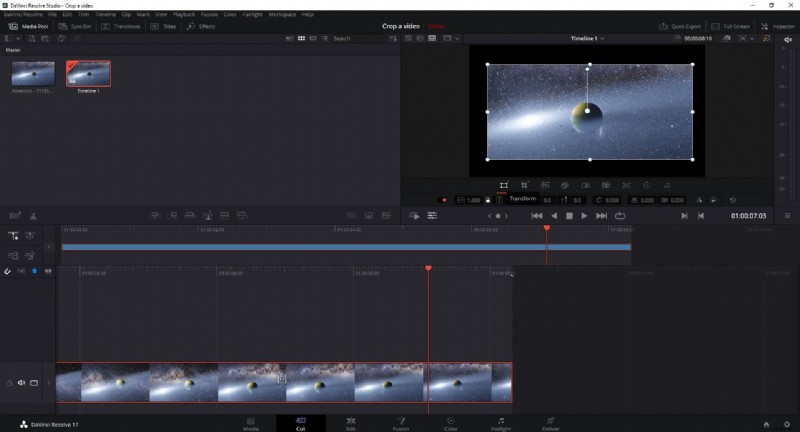Open the Transitions panel
The height and width of the screenshot is (432, 800).
coord(120,26)
